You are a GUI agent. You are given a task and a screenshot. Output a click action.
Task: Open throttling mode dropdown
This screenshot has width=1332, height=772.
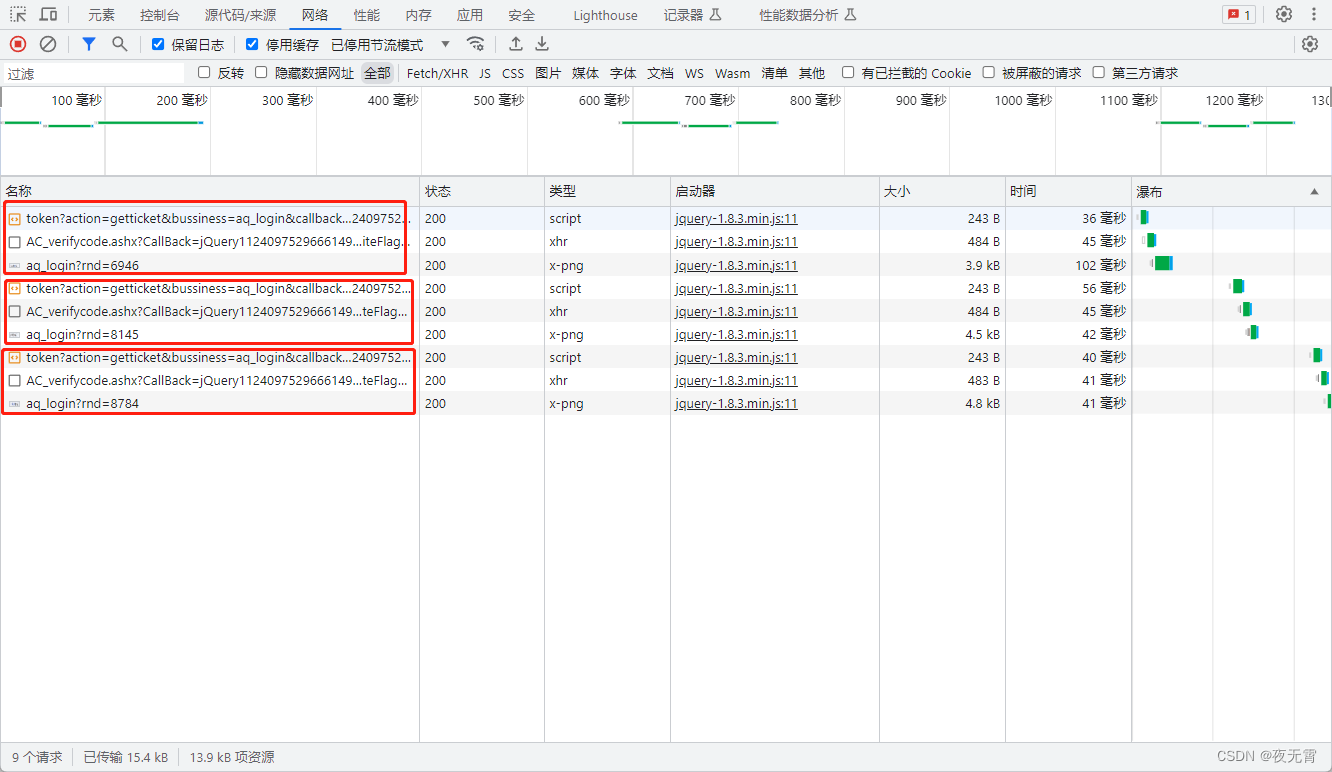(391, 45)
